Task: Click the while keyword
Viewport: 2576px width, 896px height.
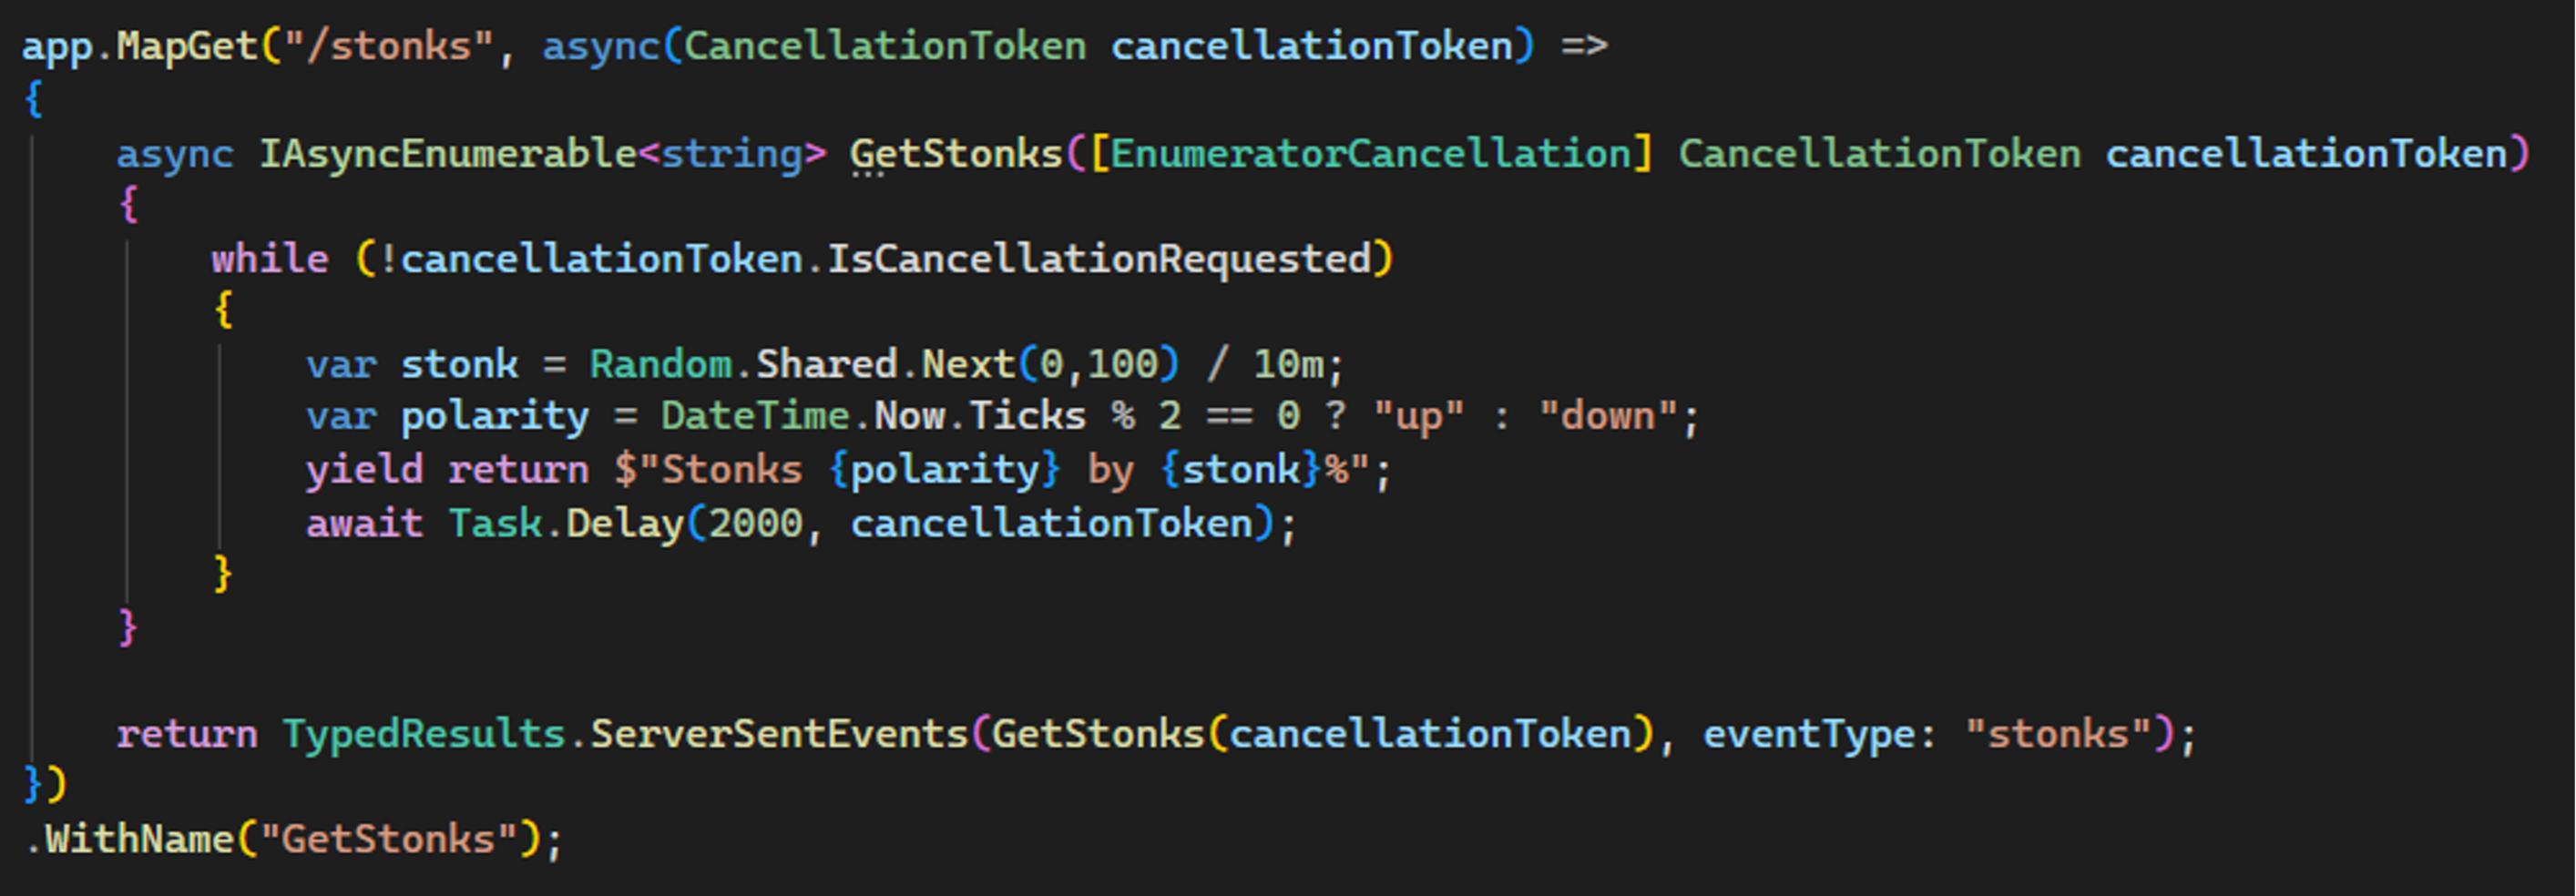Action: coord(270,260)
